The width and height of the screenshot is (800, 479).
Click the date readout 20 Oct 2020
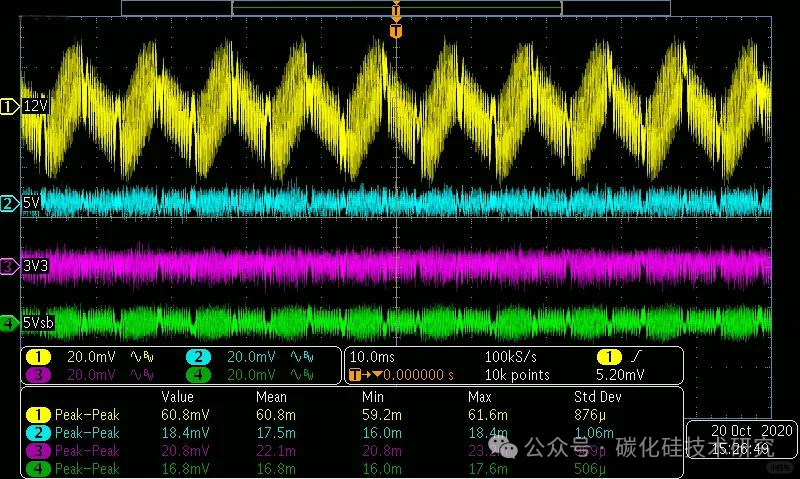[752, 431]
